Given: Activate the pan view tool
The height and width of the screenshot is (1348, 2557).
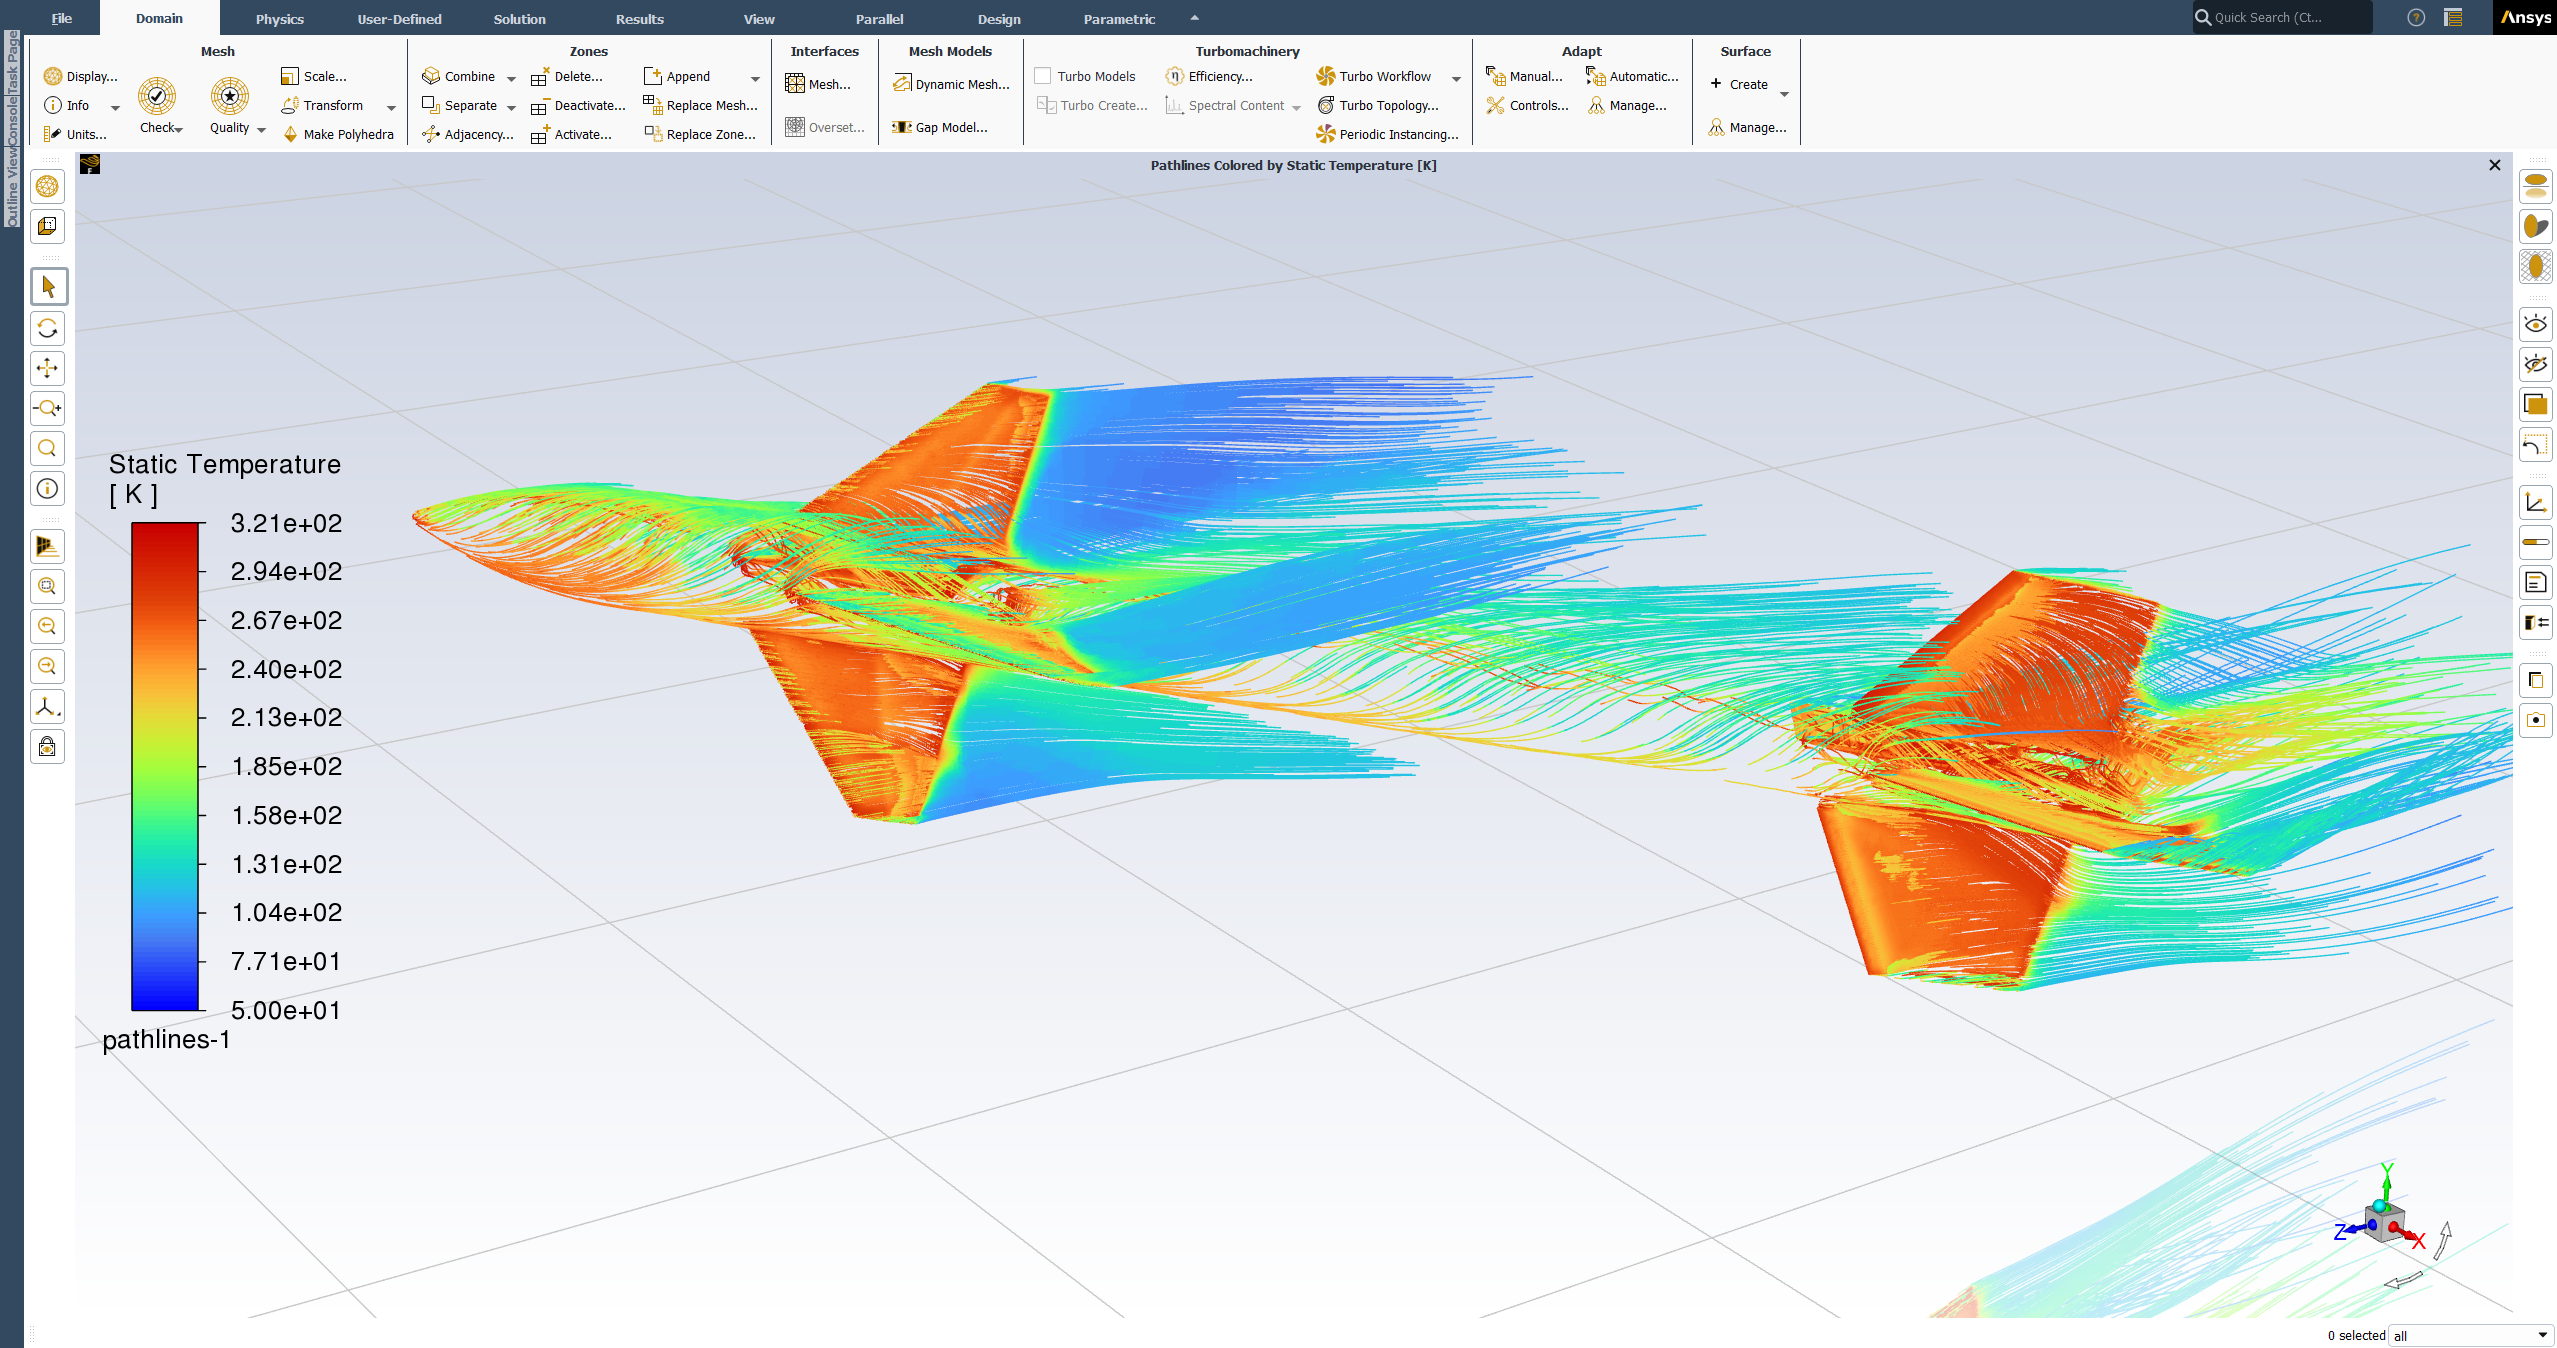Looking at the screenshot, I should [48, 368].
